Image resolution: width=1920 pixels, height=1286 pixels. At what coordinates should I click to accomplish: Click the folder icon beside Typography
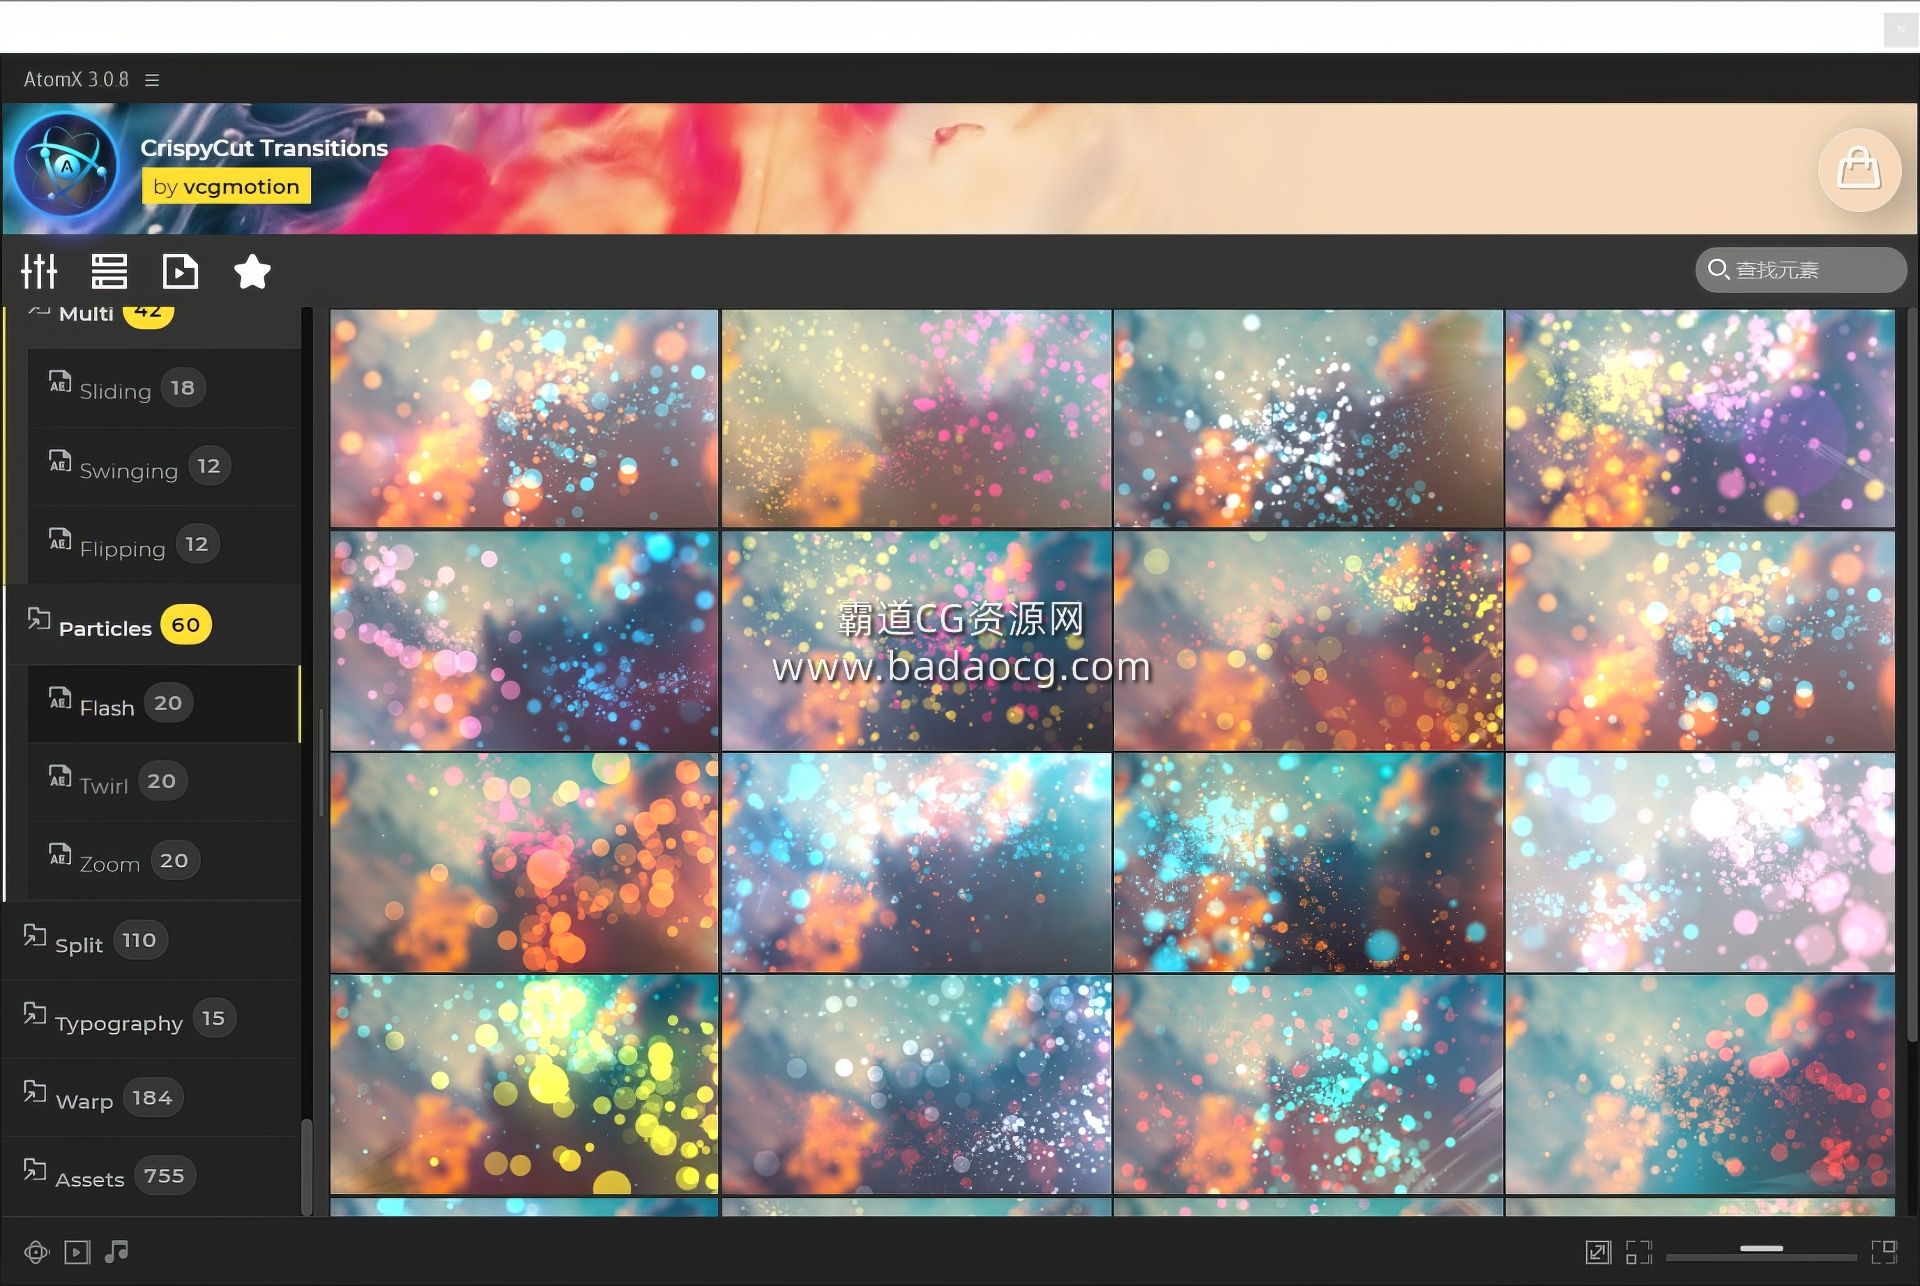pyautogui.click(x=35, y=1014)
